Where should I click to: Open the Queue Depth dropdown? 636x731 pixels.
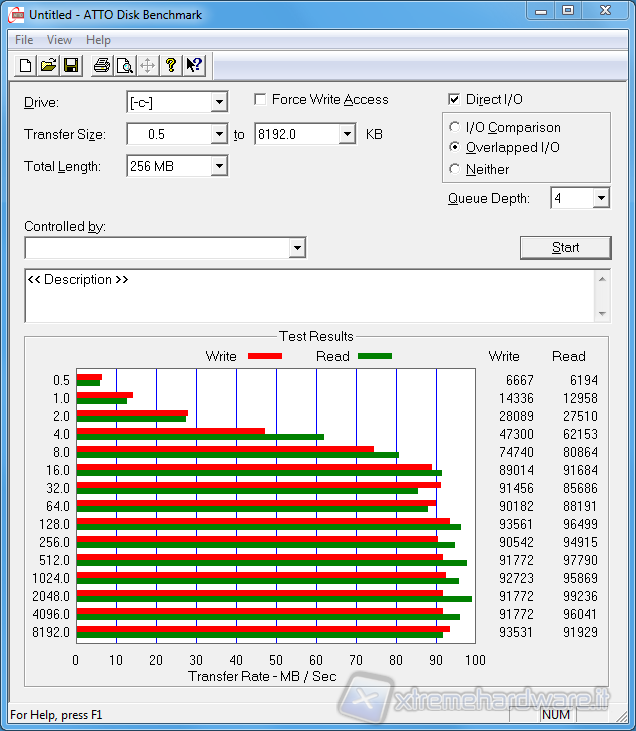[600, 199]
